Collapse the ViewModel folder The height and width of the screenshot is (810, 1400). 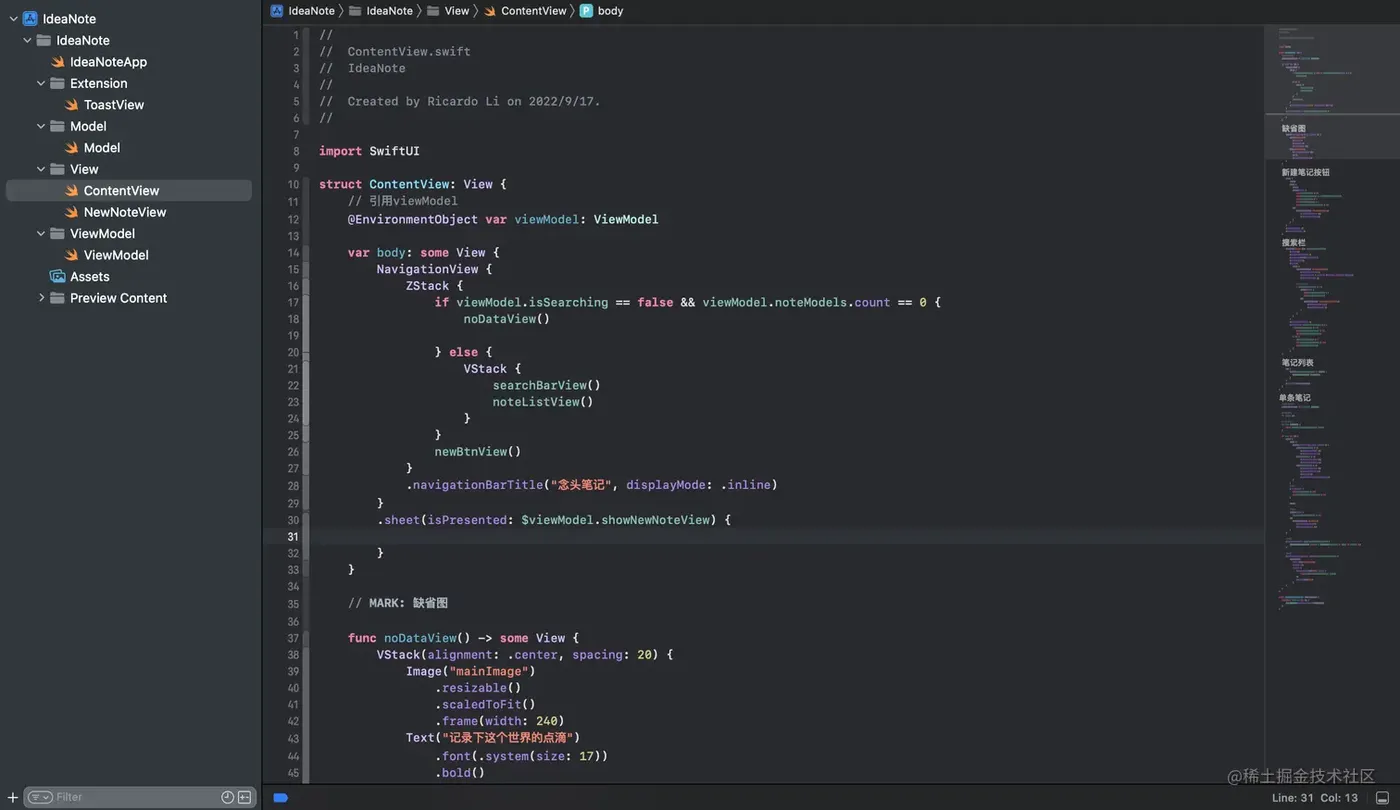41,233
